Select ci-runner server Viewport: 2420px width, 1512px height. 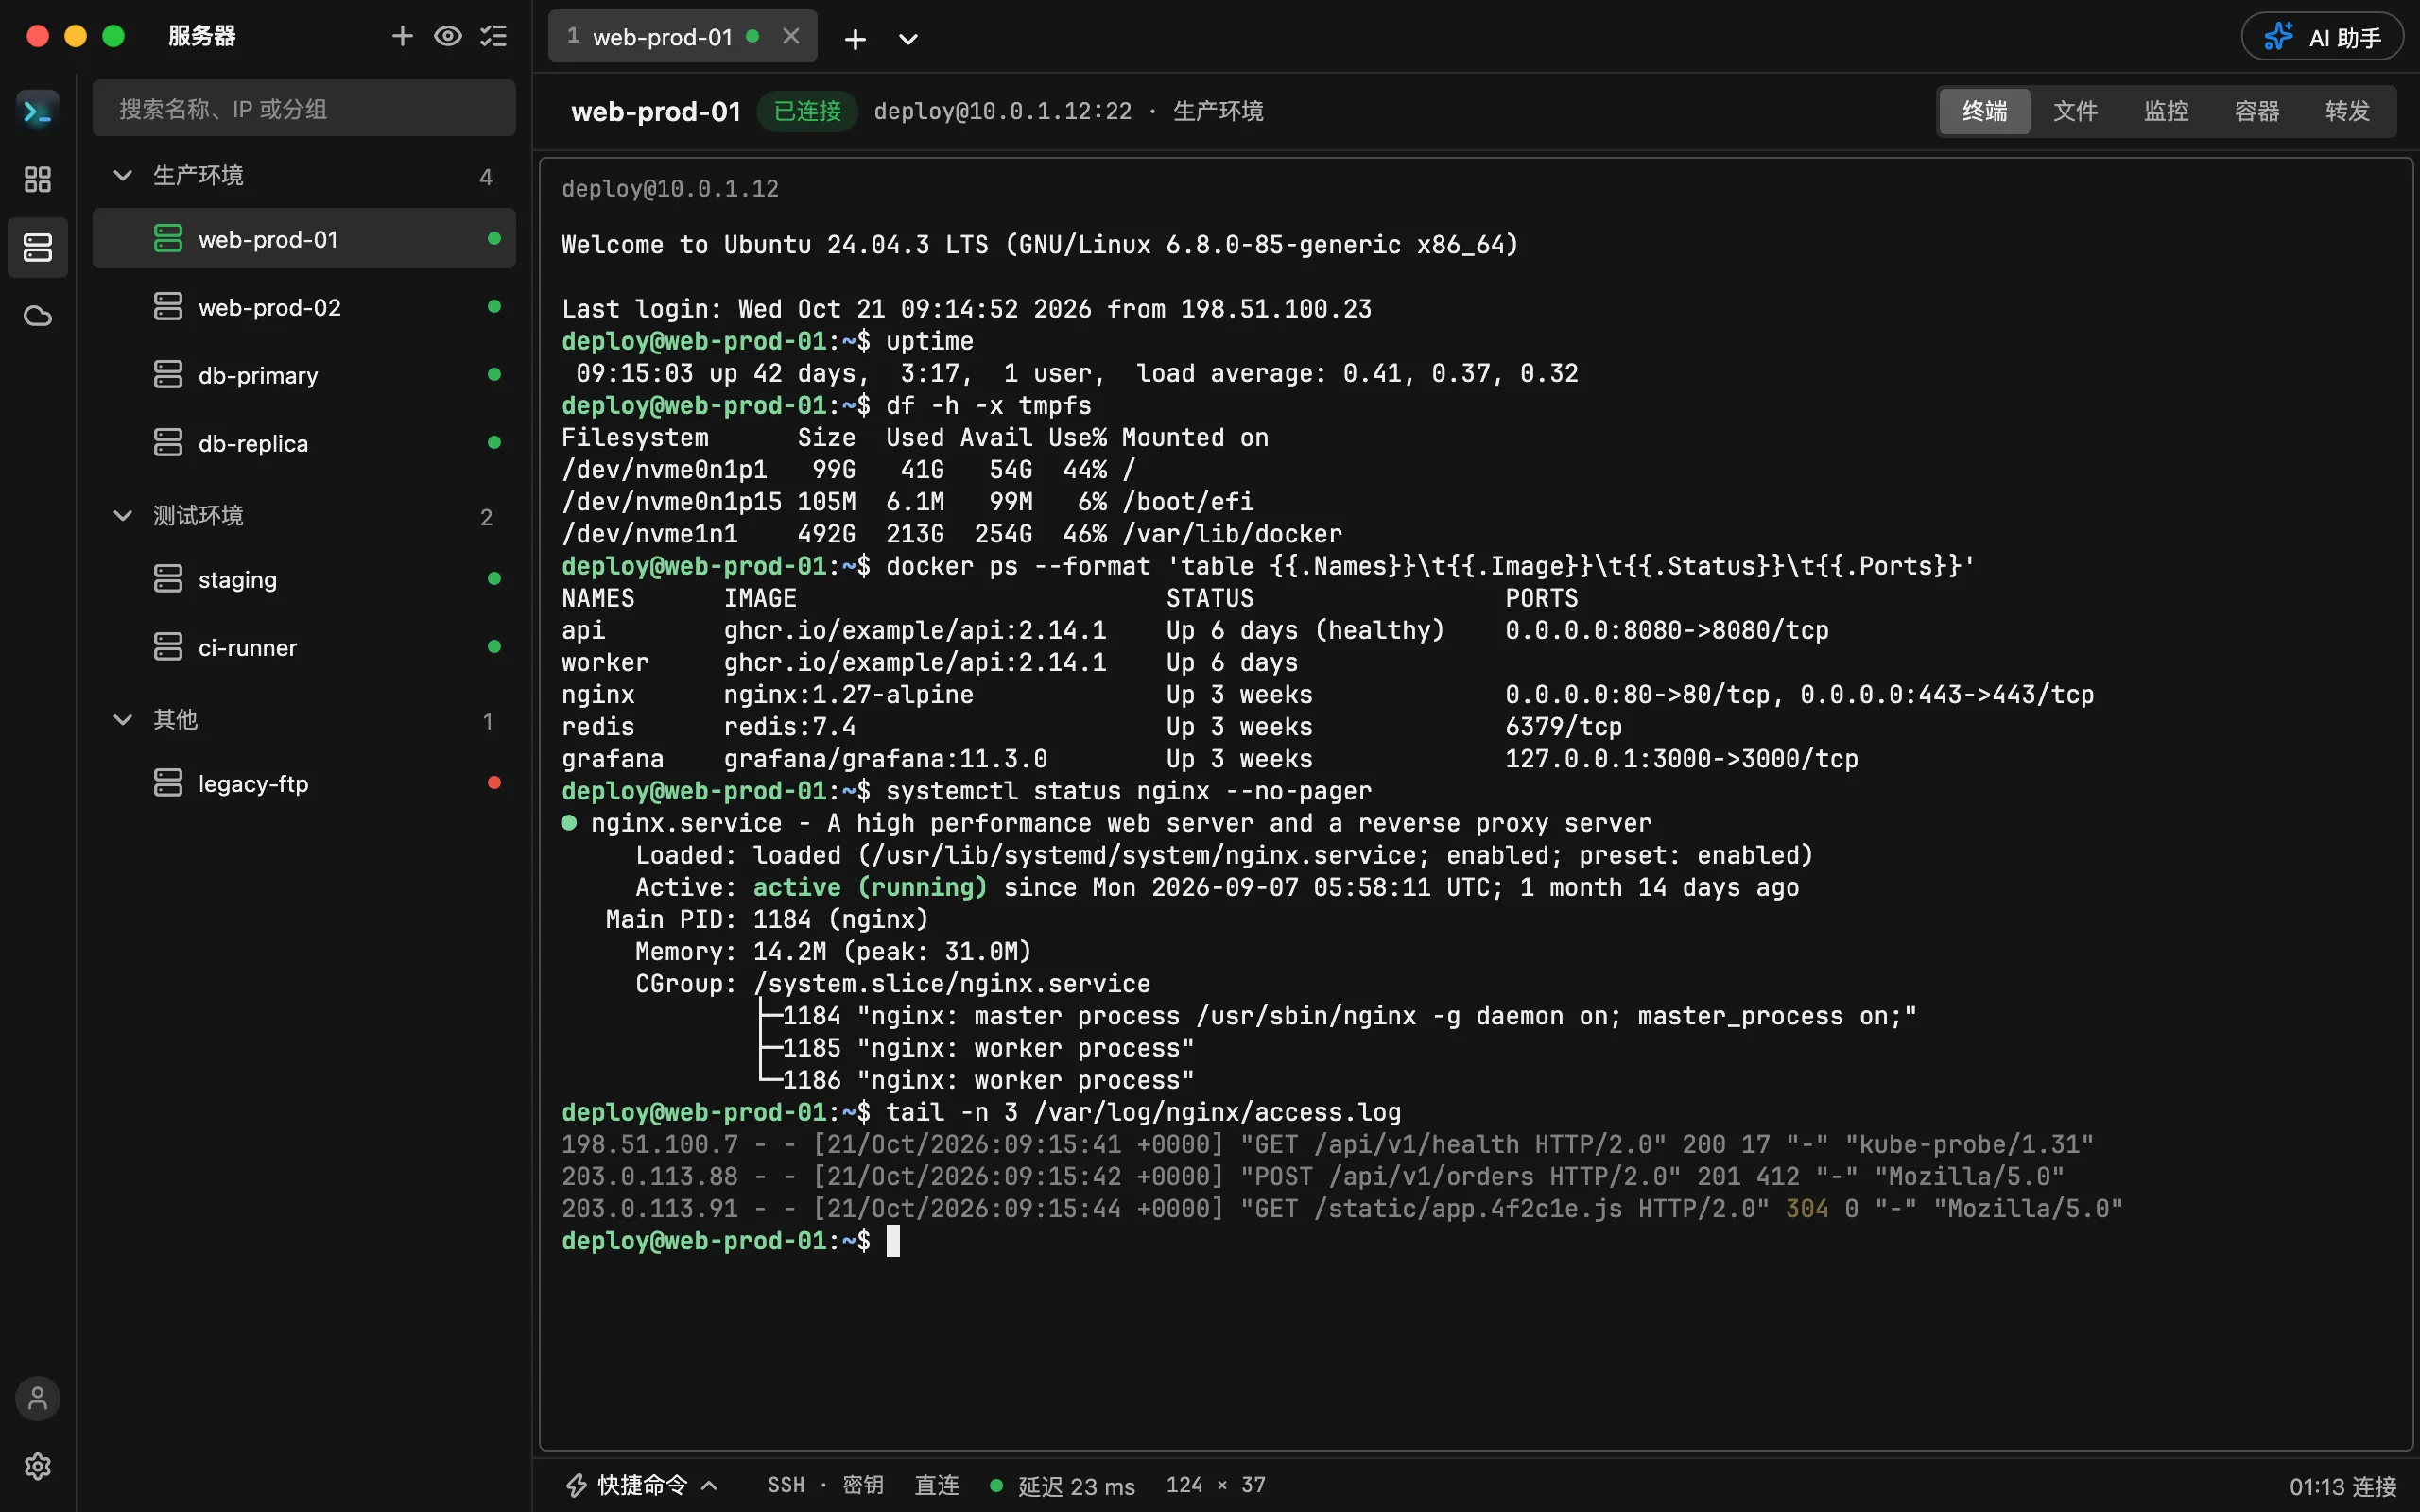(304, 647)
